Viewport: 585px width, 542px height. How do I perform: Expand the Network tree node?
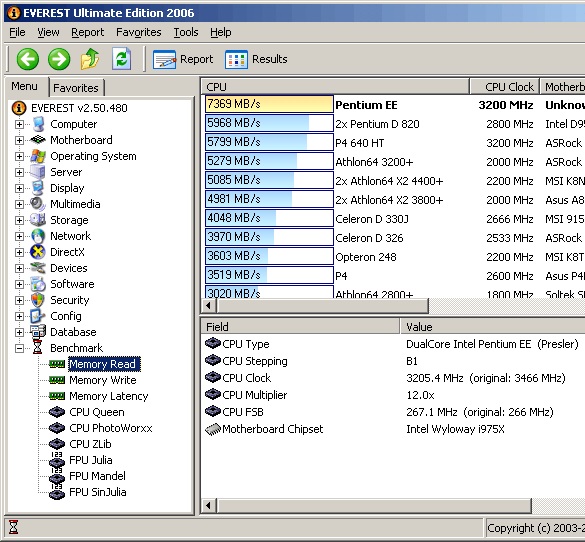point(19,236)
